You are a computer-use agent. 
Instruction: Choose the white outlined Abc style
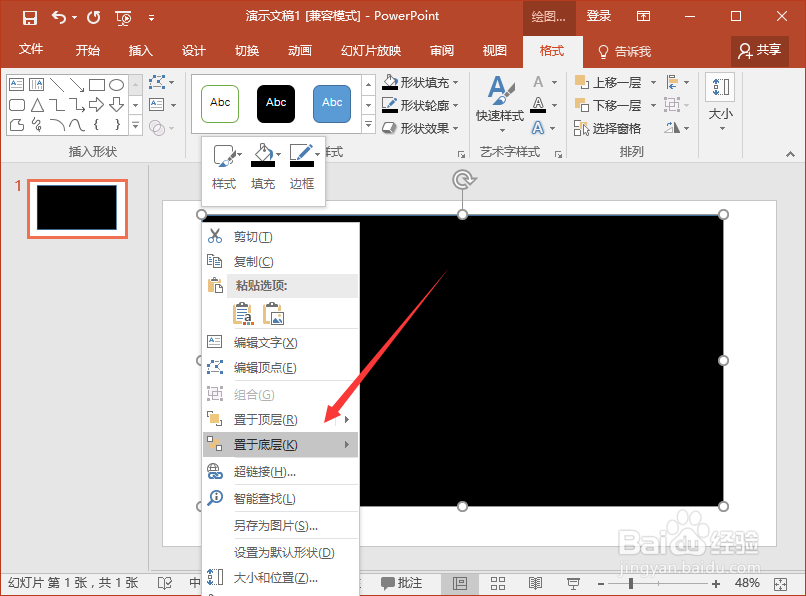[x=220, y=103]
